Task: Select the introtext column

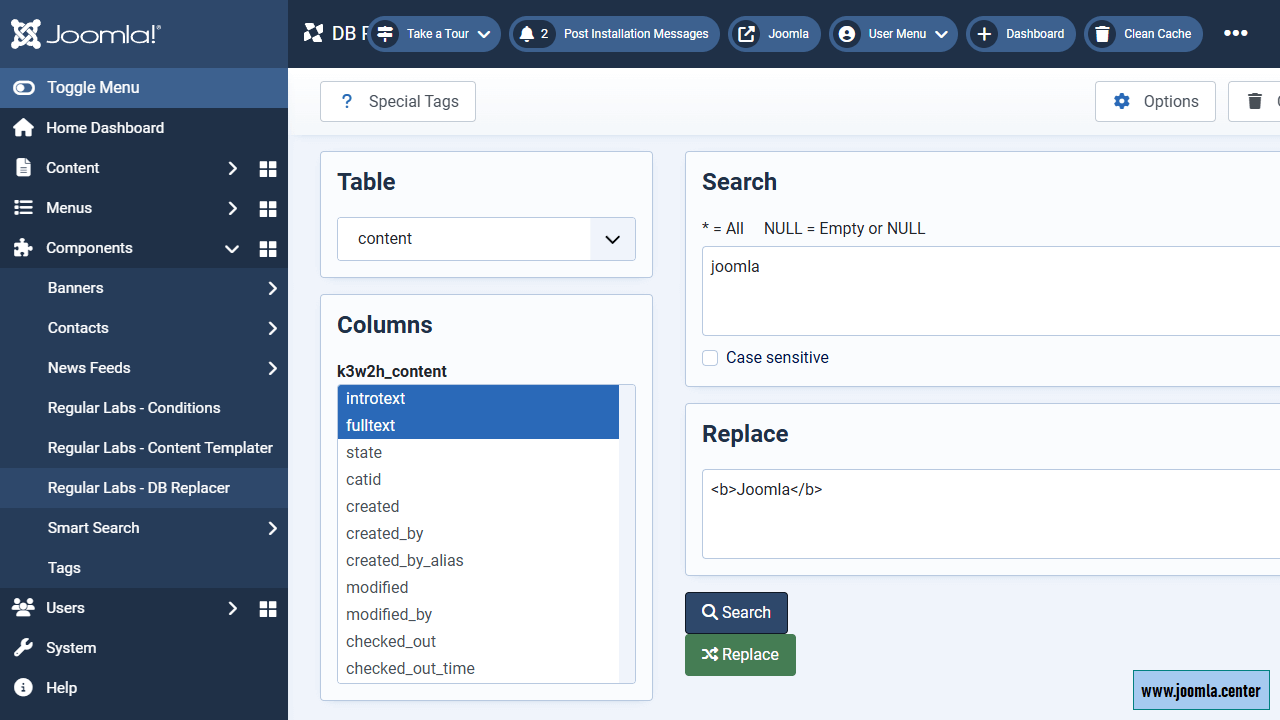Action: pos(478,398)
